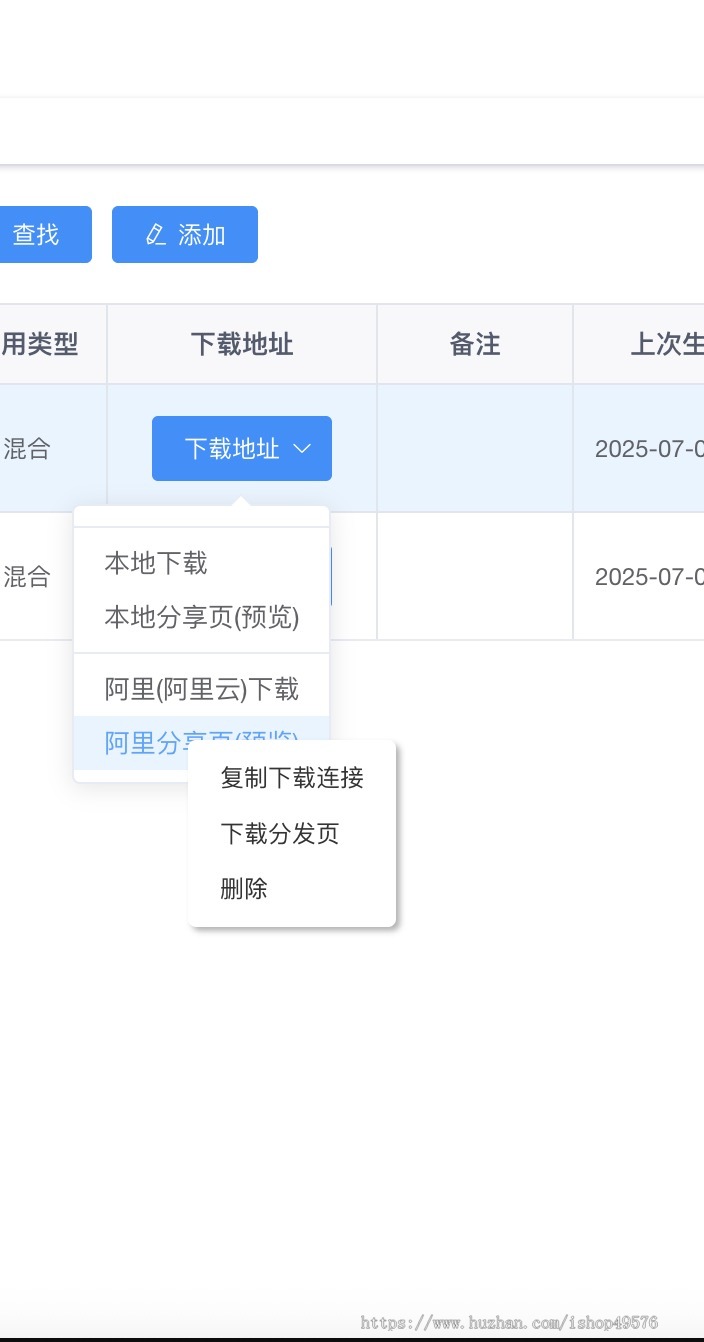Select 本地分享页(预览) menu entry

202,617
